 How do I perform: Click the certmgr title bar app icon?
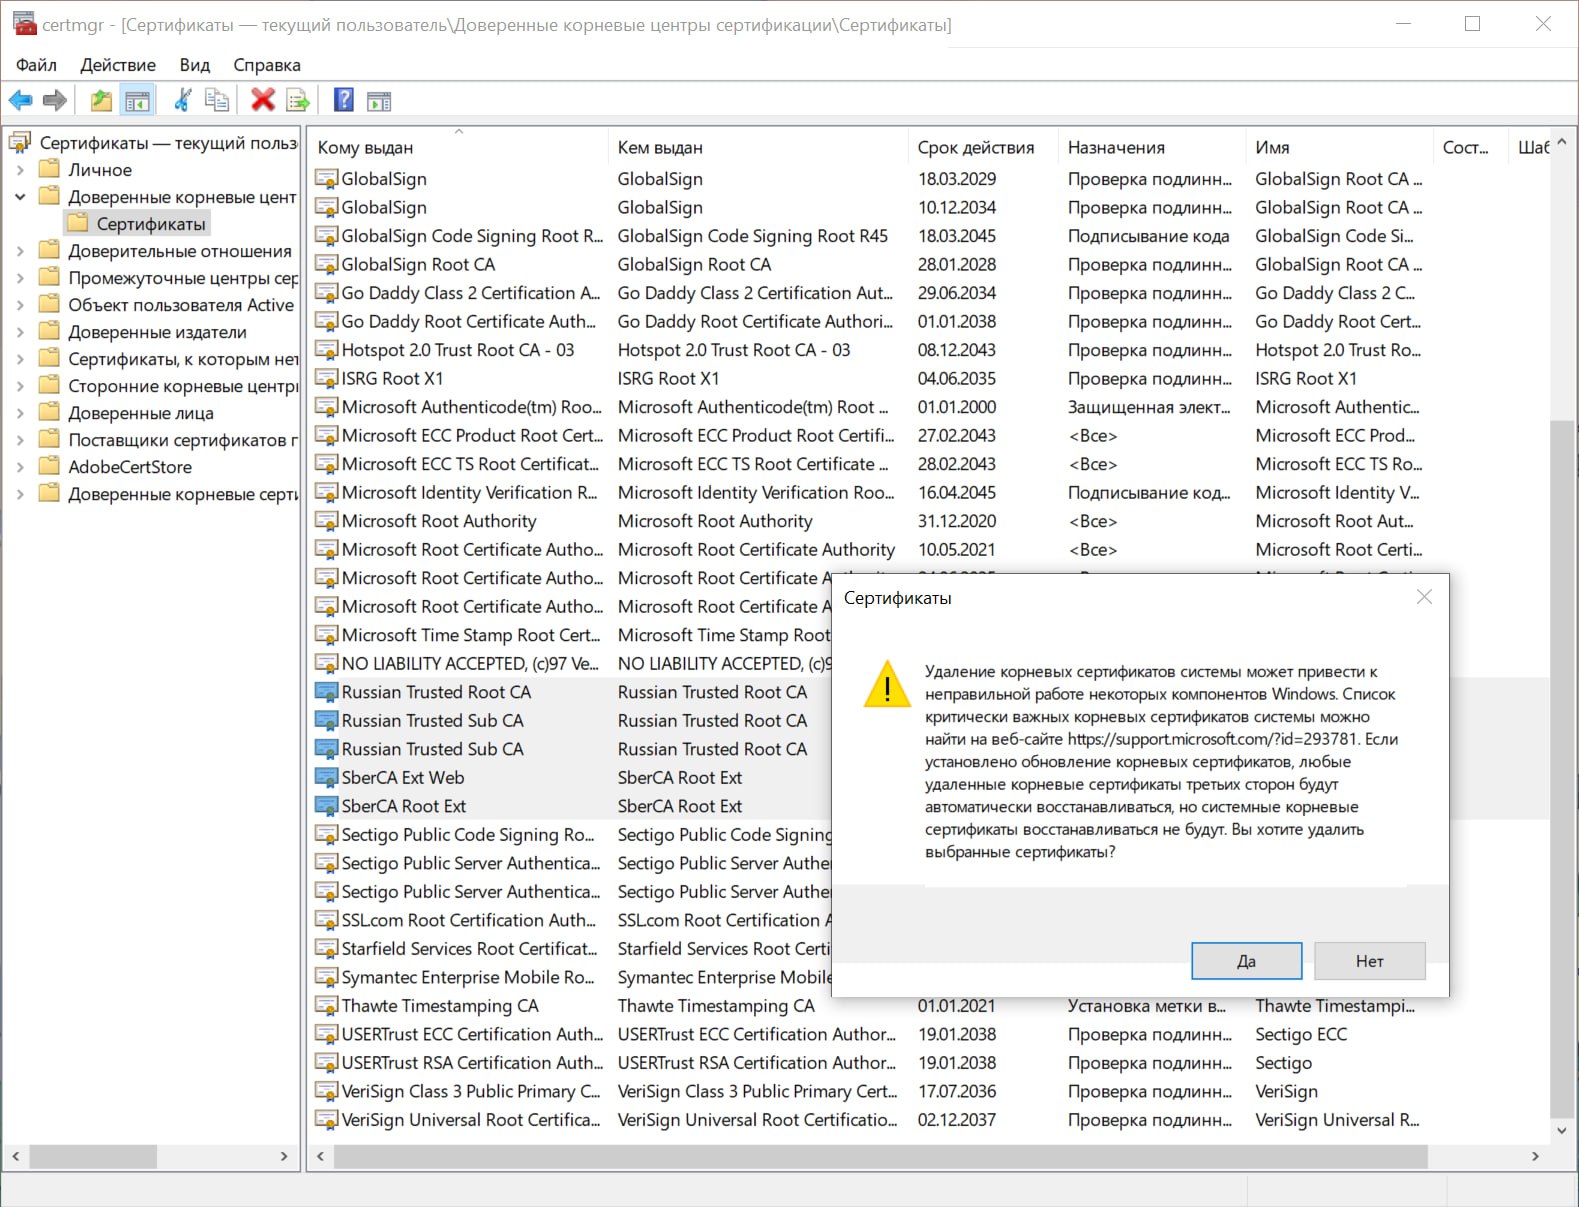(24, 24)
